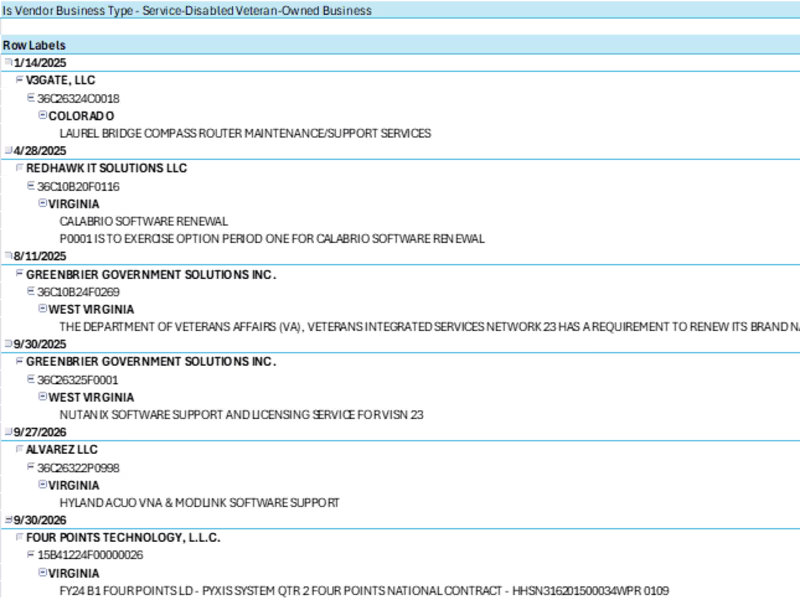Collapse contract 36C26325F0001
The height and width of the screenshot is (600, 800).
pos(31,379)
